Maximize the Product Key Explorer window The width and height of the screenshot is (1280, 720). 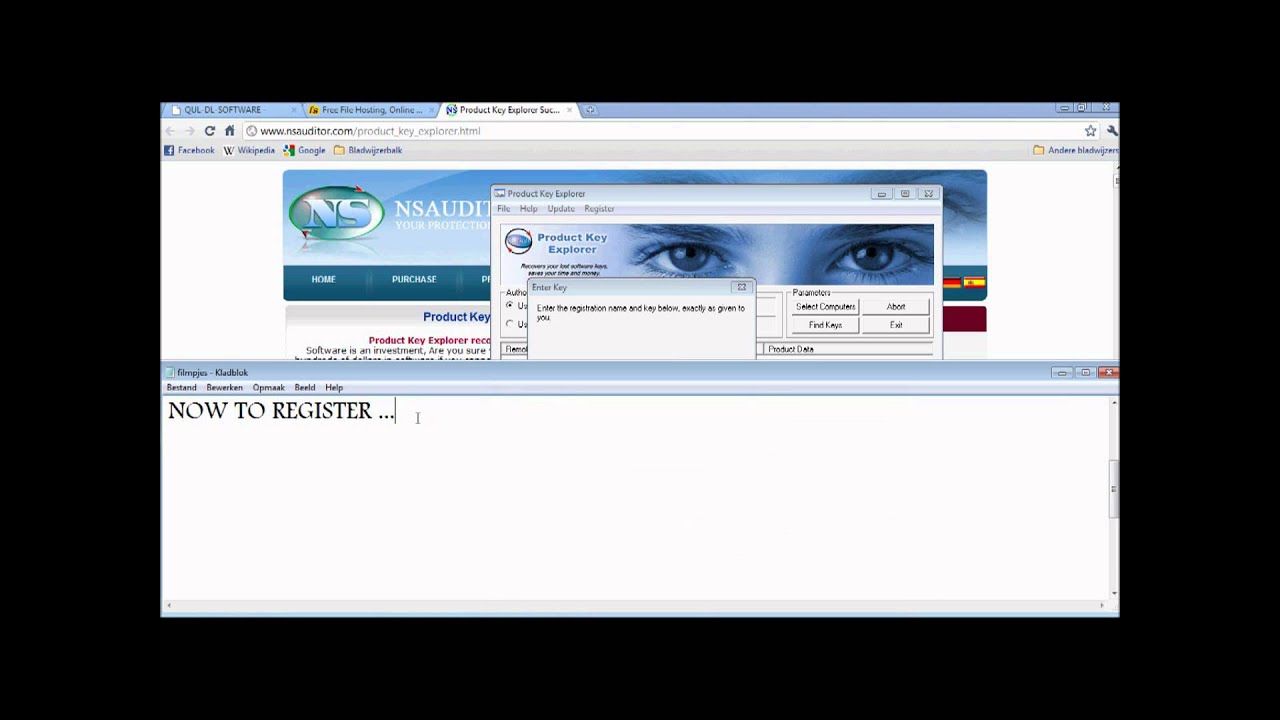(905, 194)
